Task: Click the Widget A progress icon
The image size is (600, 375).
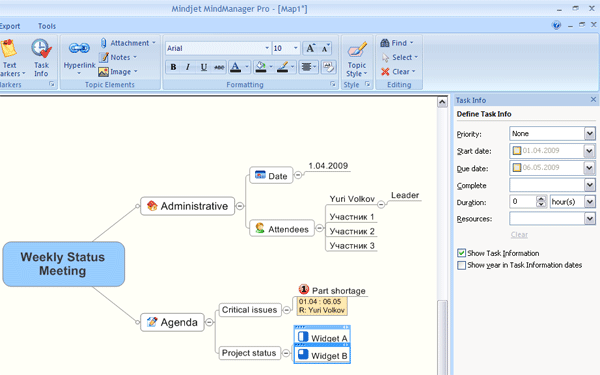Action: (303, 336)
